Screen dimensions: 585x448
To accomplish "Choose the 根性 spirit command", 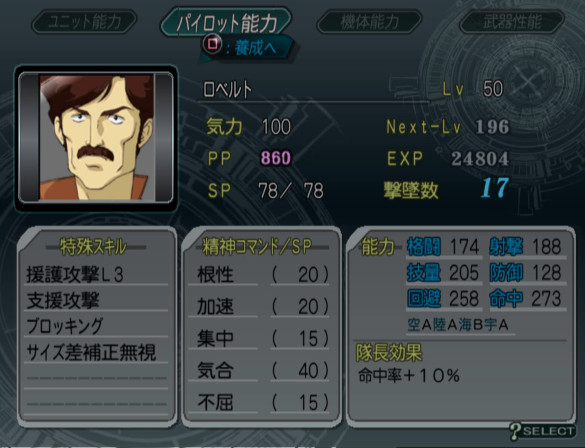I will (x=263, y=275).
